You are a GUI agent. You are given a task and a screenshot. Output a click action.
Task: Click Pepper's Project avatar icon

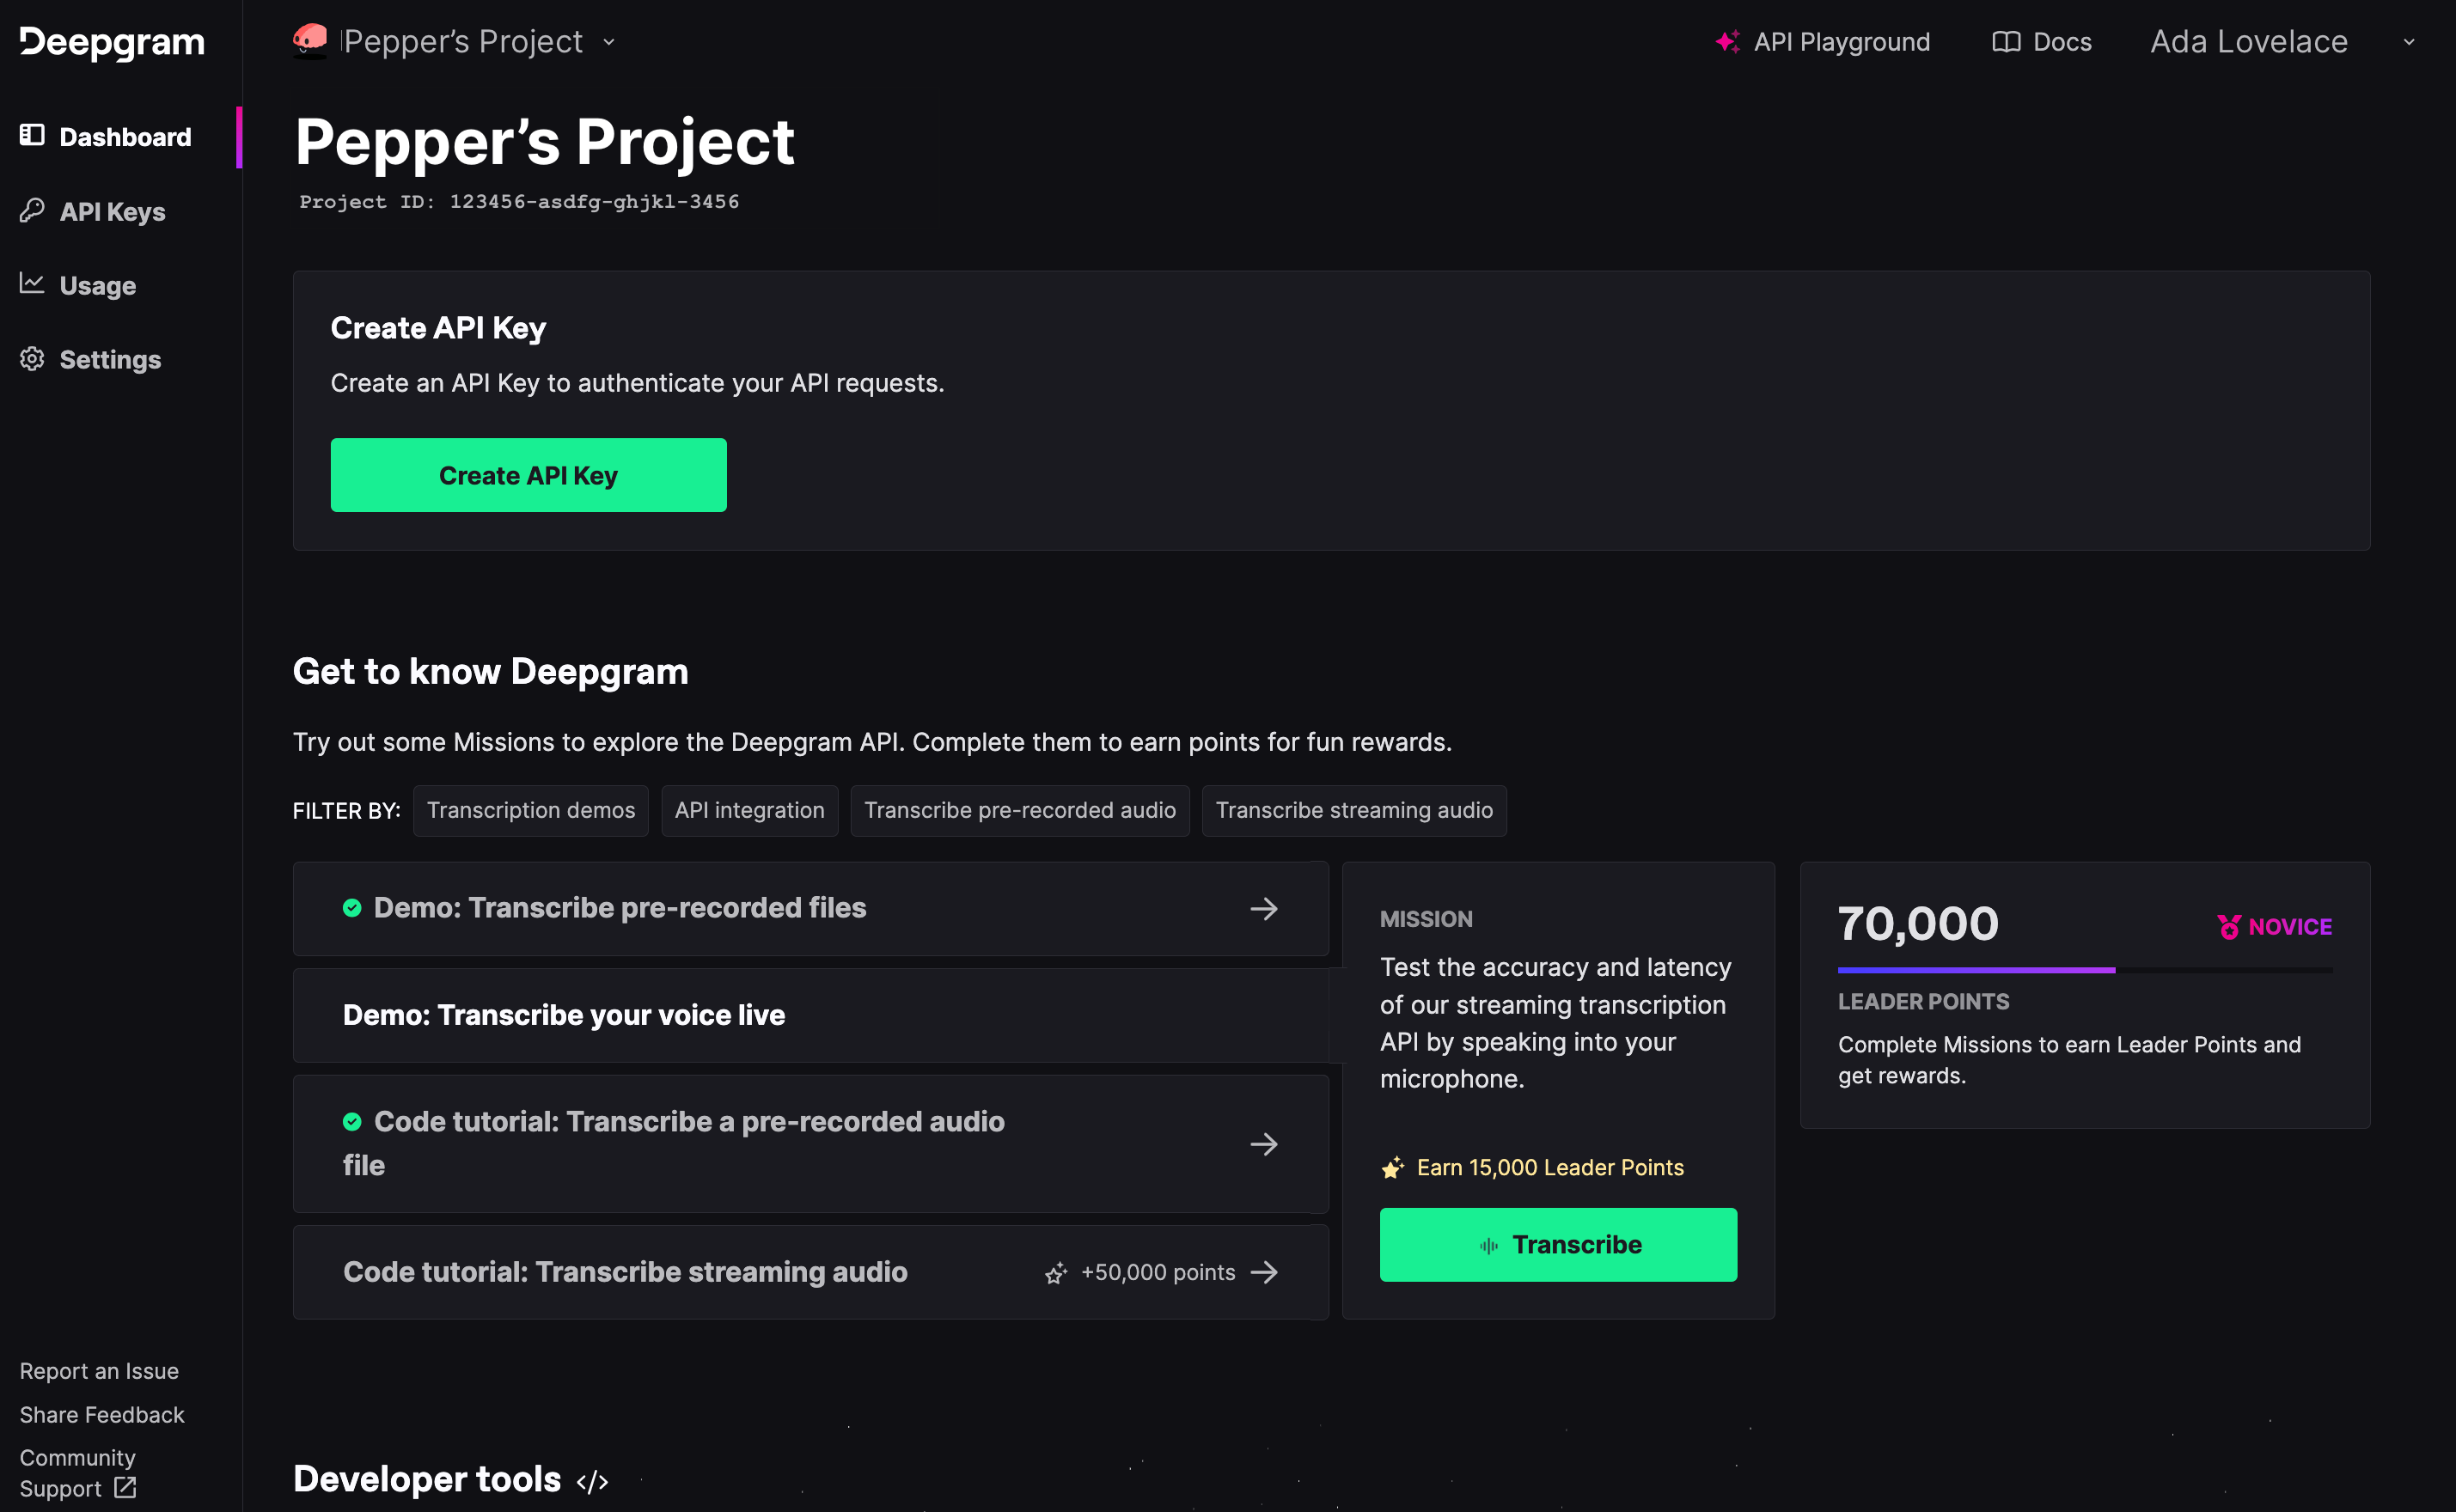(310, 41)
